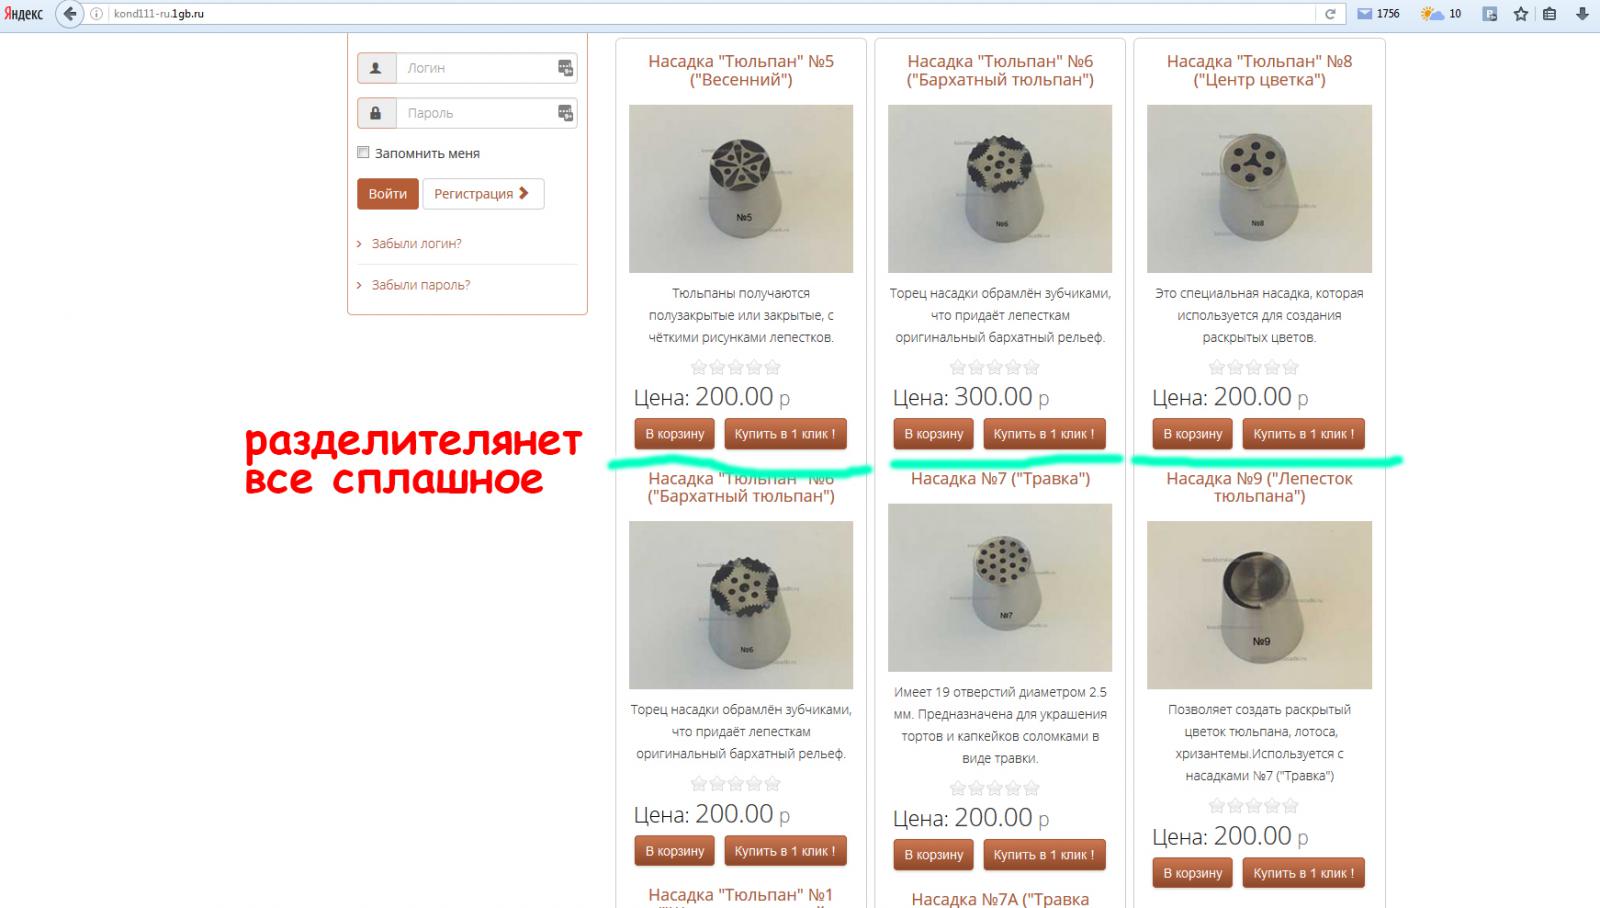Open the Забыли логин? link
Viewport: 1600px width, 908px height.
[x=416, y=243]
